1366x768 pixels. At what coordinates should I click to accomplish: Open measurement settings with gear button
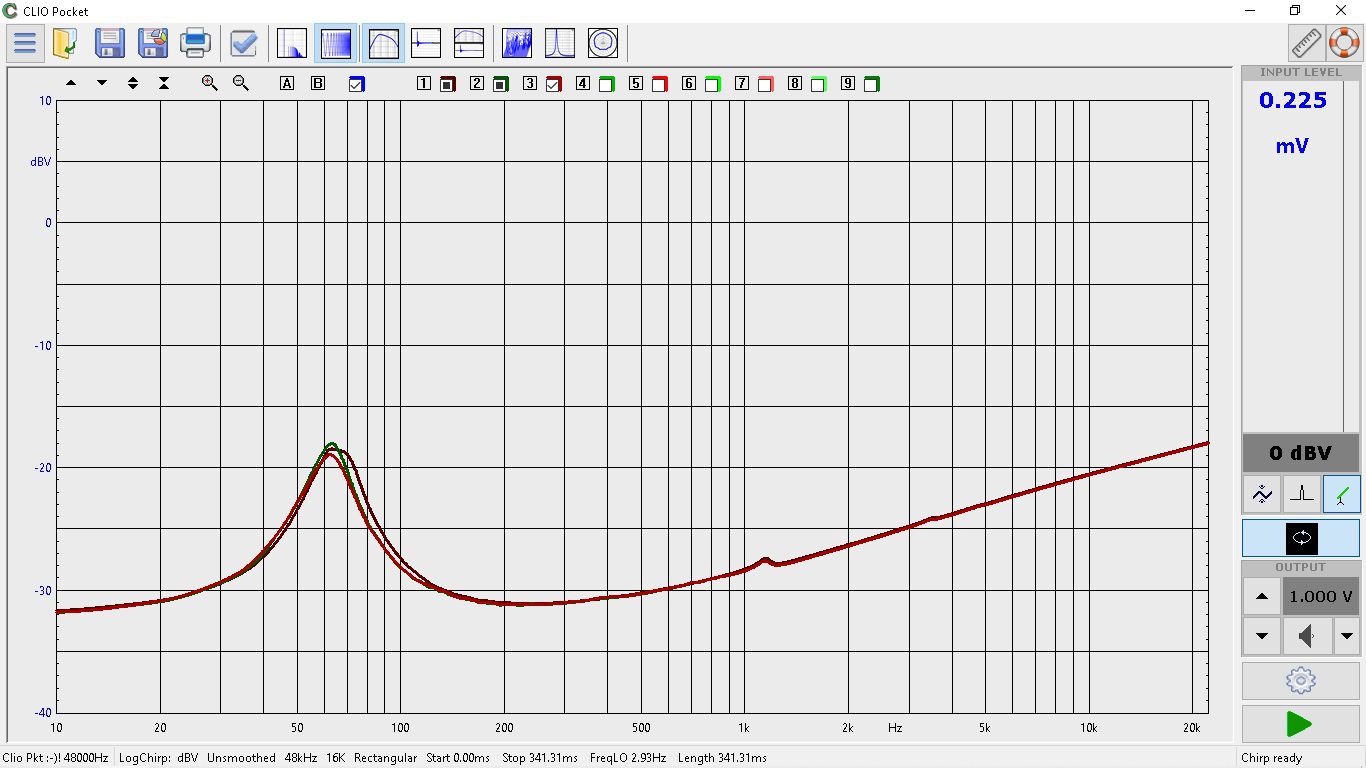click(x=1301, y=681)
